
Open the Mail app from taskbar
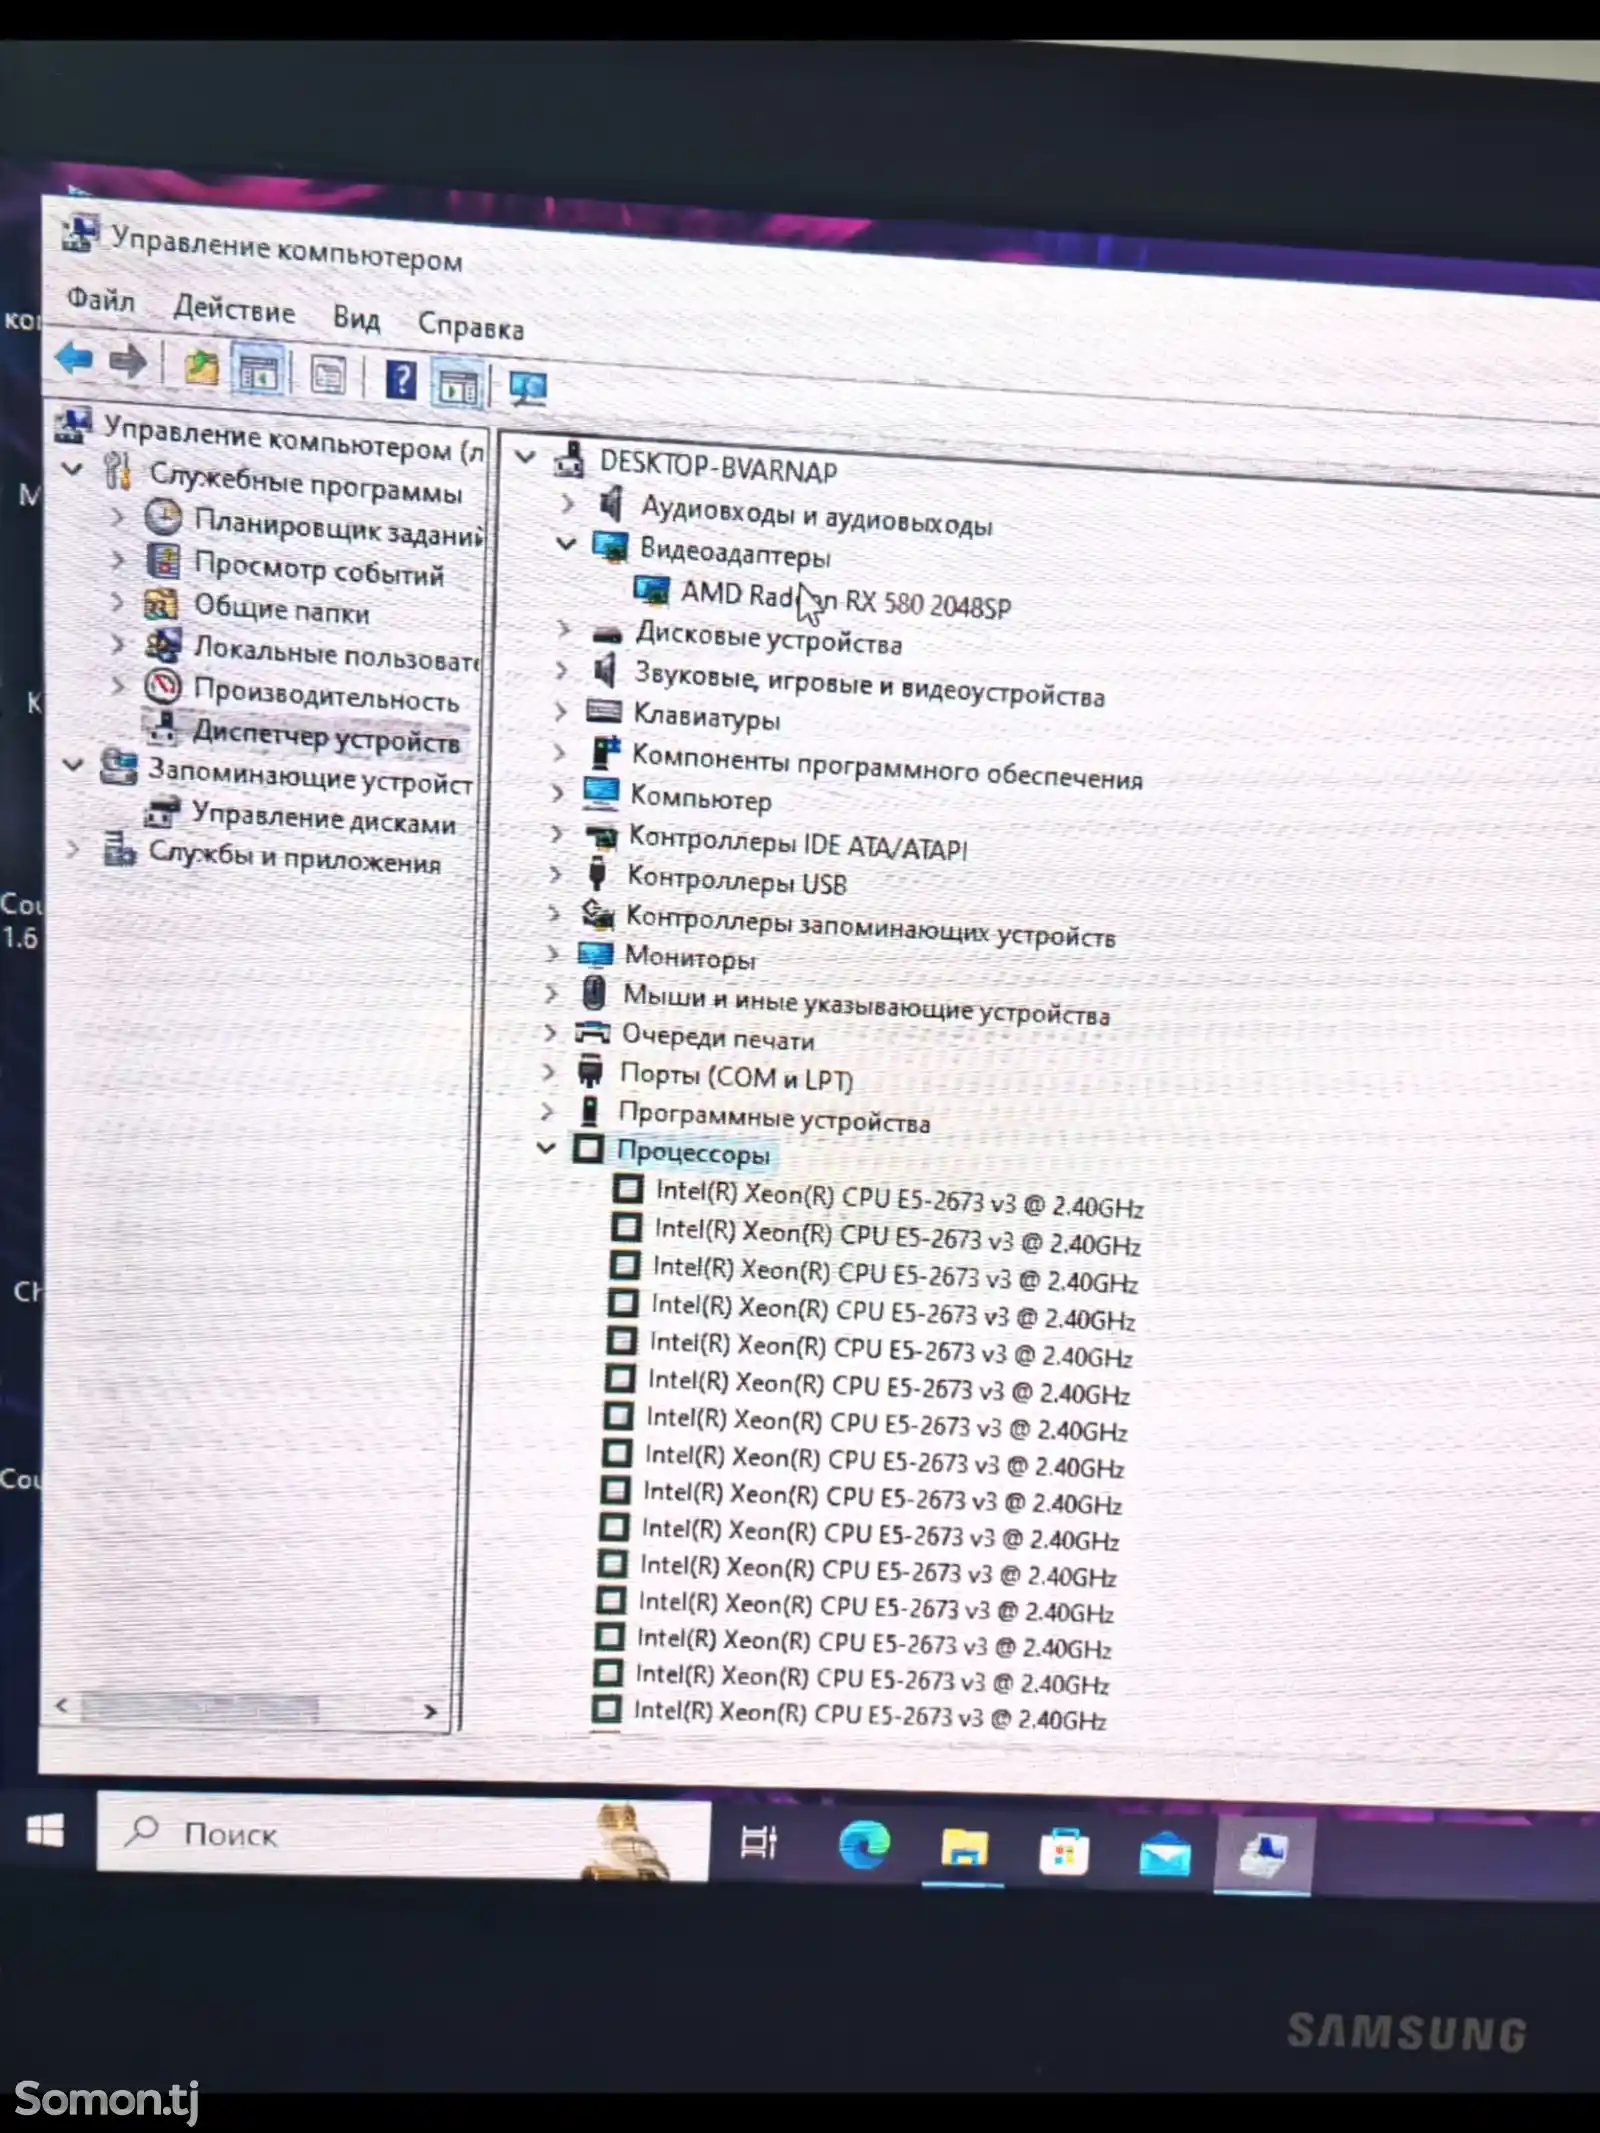tap(1165, 1855)
